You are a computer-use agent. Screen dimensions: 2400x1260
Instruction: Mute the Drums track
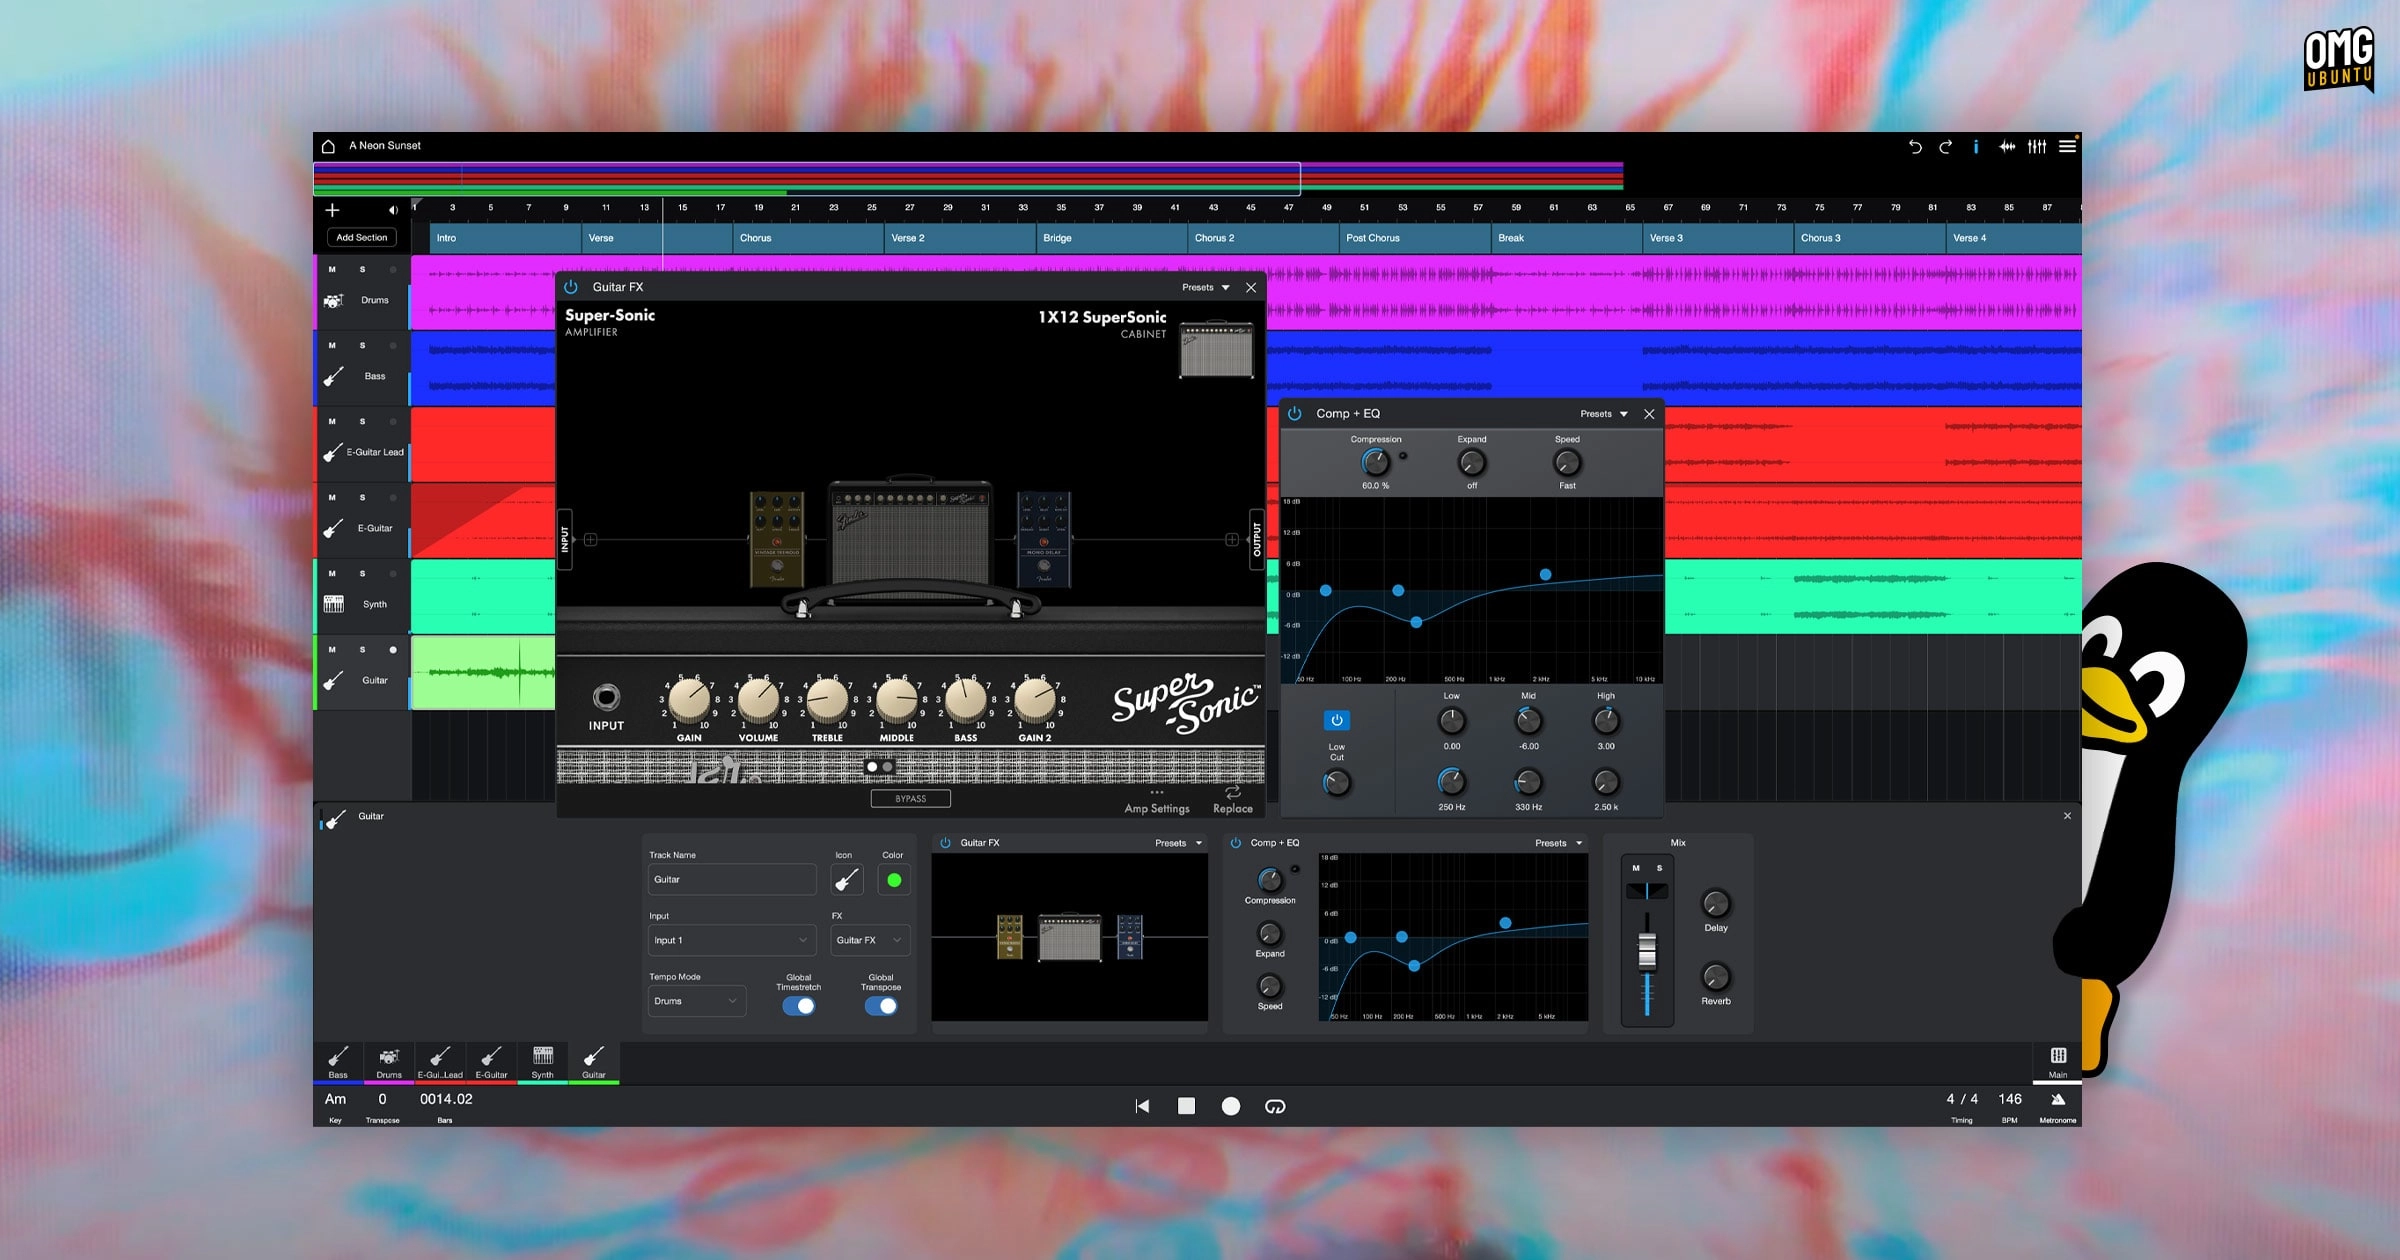[x=332, y=270]
